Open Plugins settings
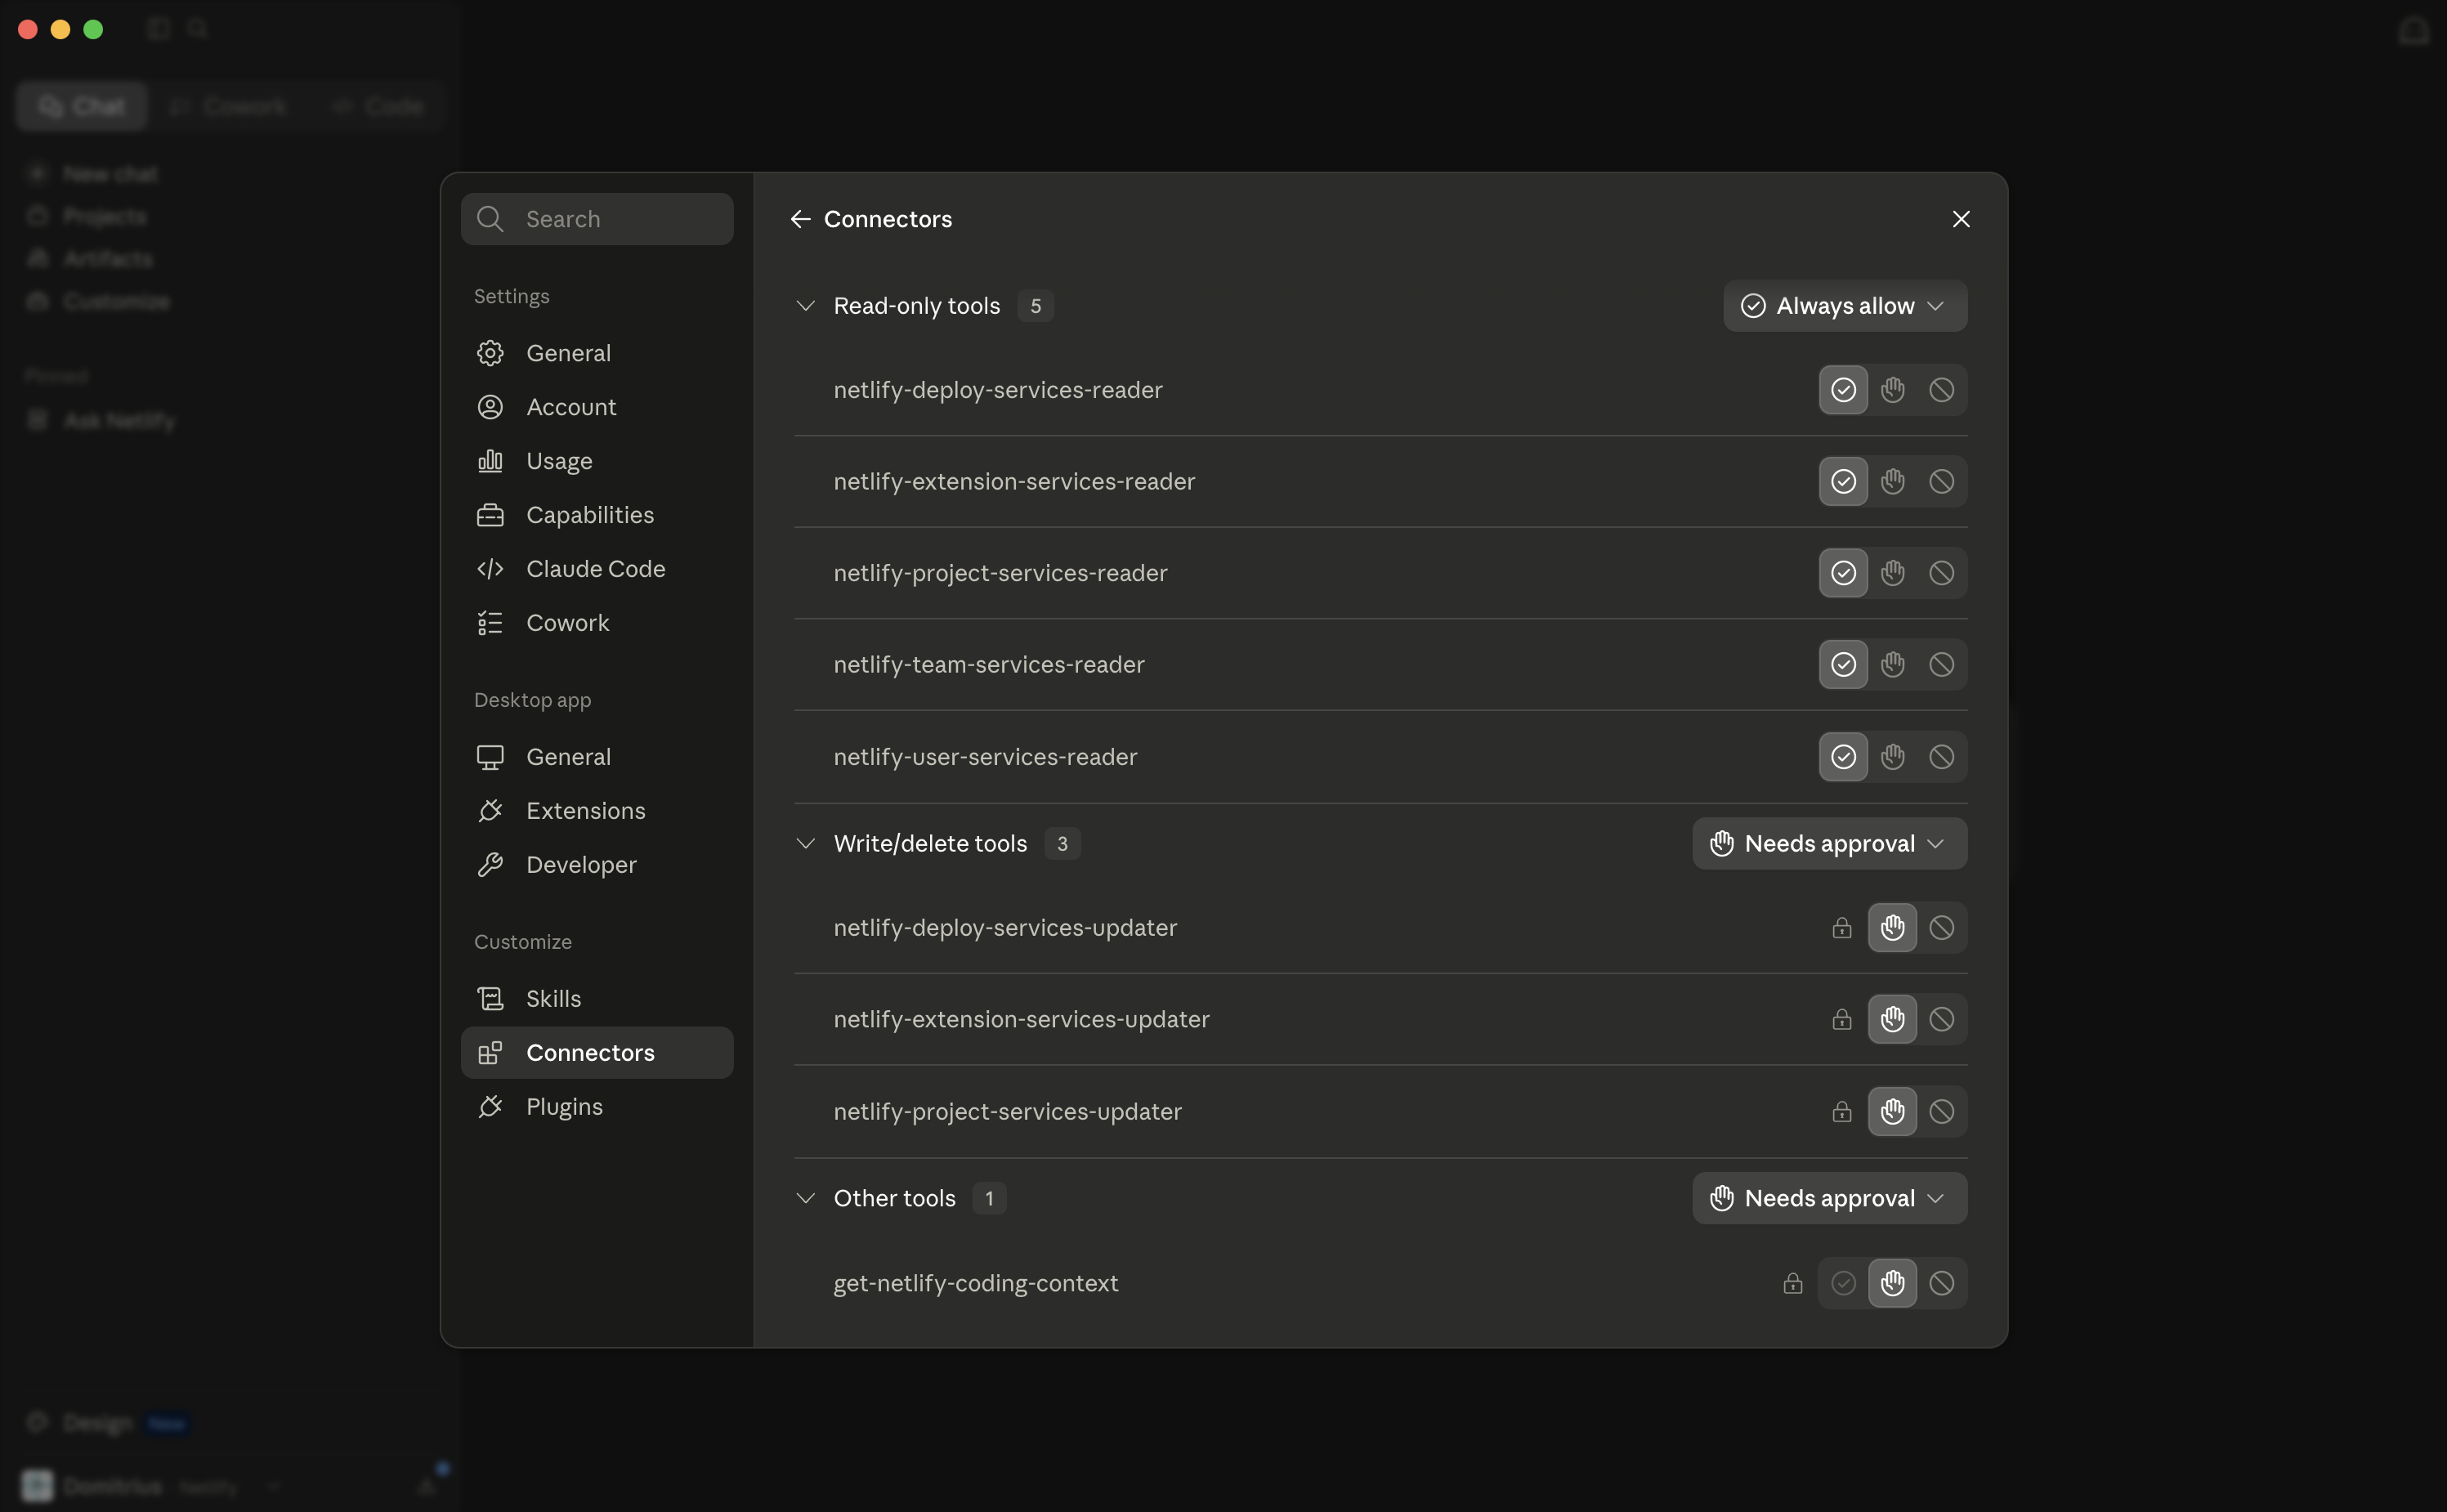Viewport: 2447px width, 1512px height. [x=597, y=1107]
